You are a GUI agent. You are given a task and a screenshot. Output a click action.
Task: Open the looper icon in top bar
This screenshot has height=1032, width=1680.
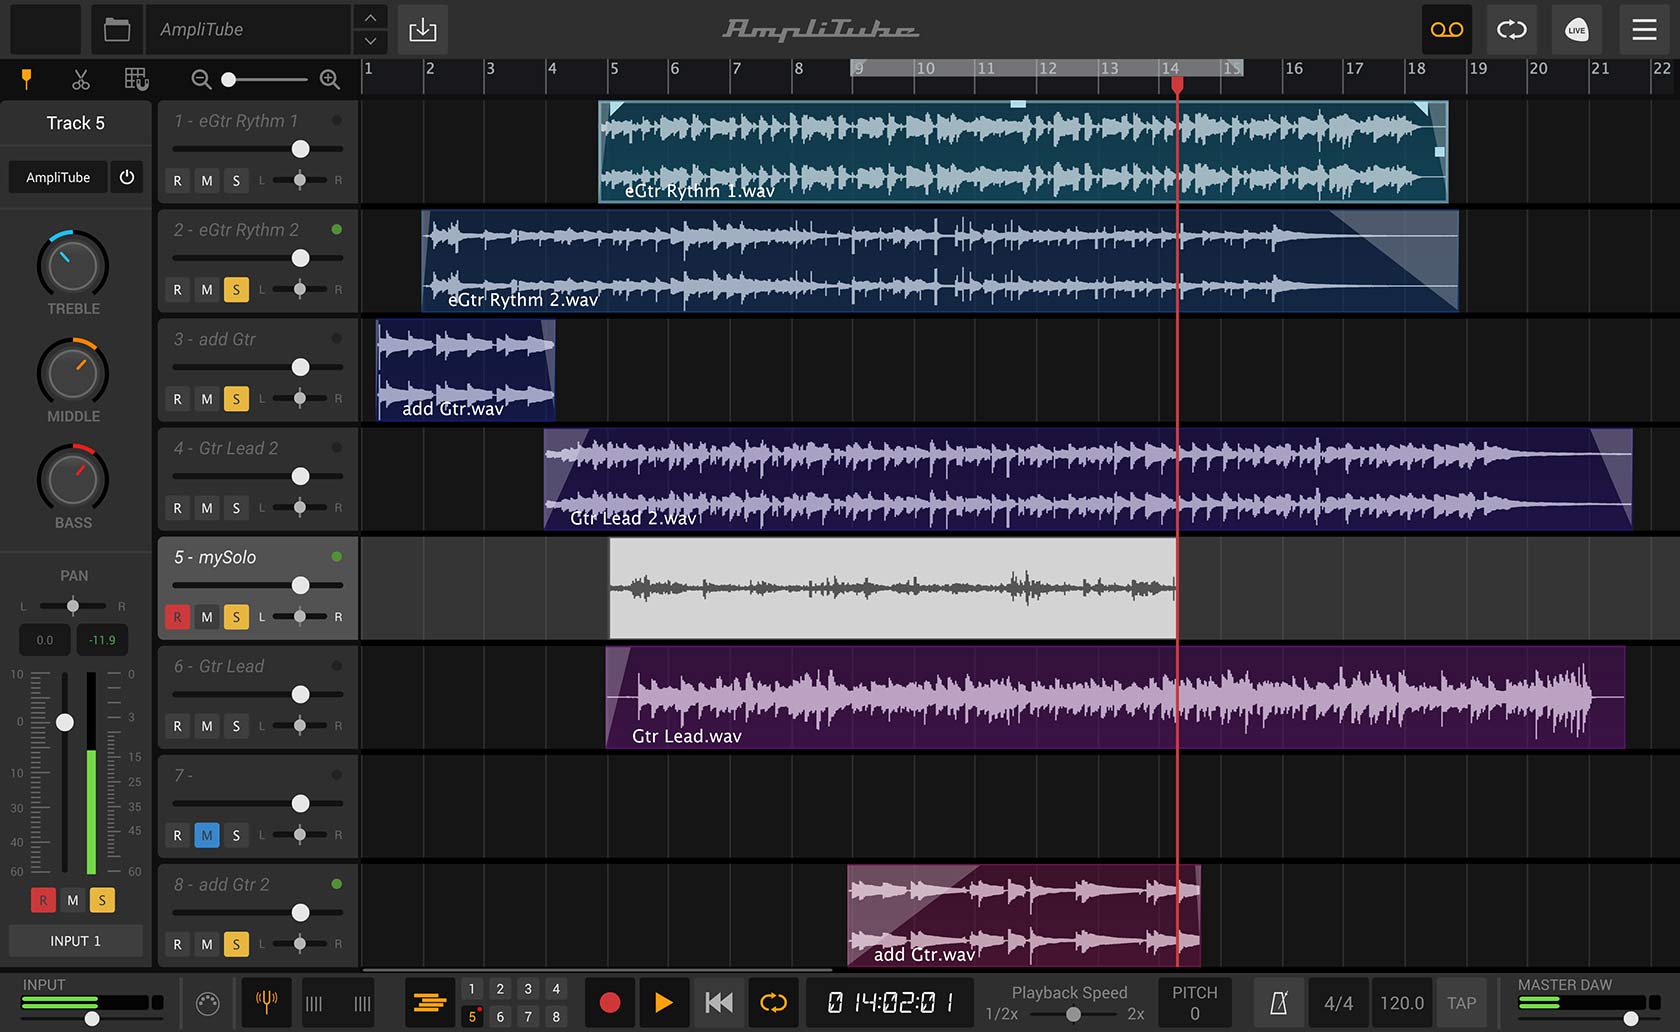[1512, 29]
